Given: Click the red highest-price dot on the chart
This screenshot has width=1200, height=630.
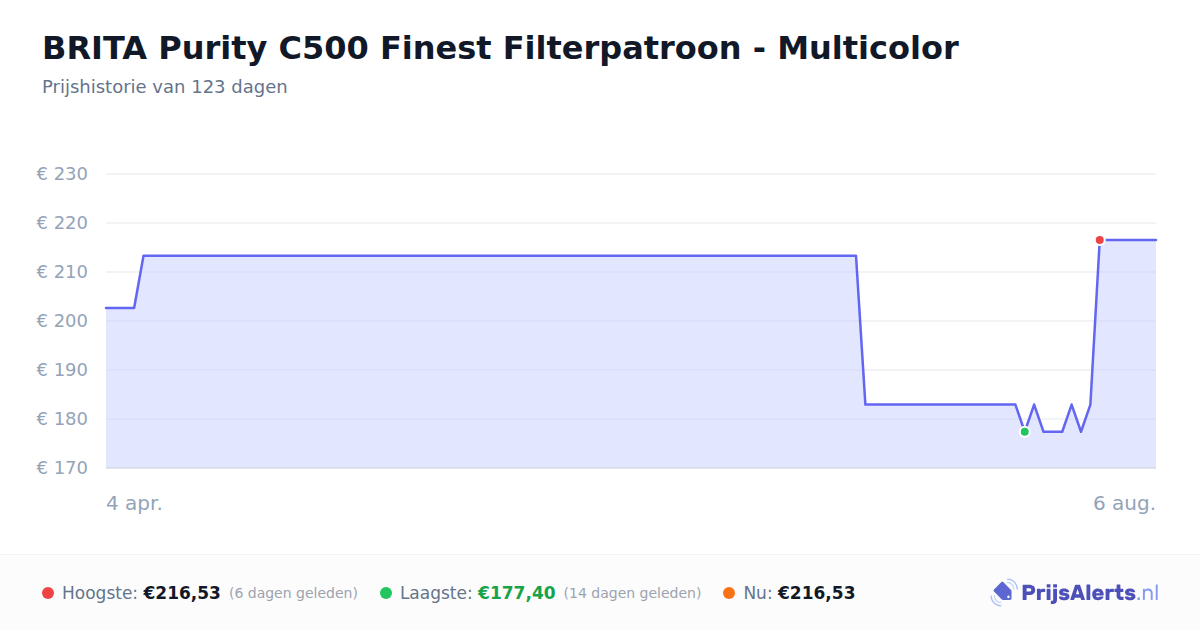Looking at the screenshot, I should click(x=1099, y=240).
